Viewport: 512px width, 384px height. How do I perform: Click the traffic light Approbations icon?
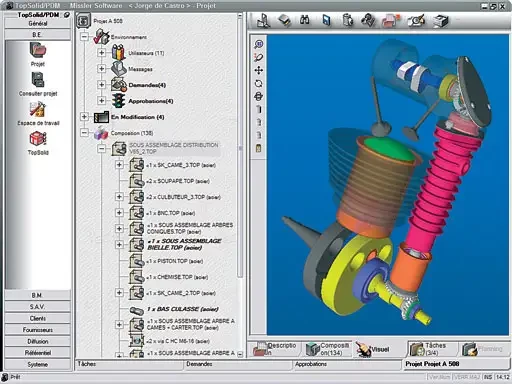[x=118, y=101]
